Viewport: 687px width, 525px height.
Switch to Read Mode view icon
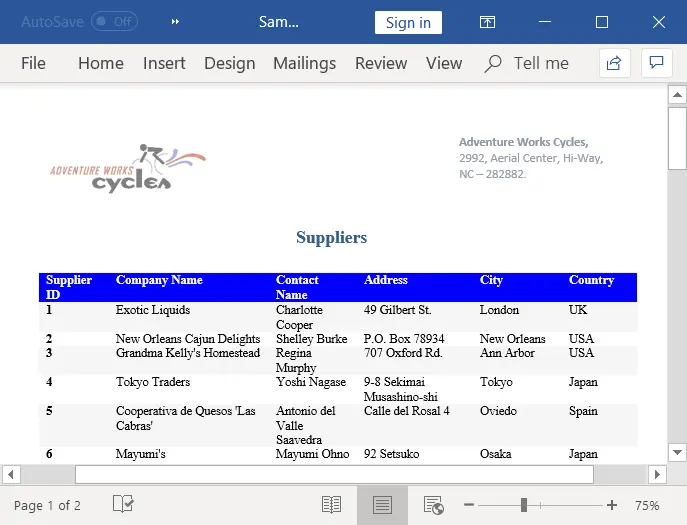(x=331, y=505)
